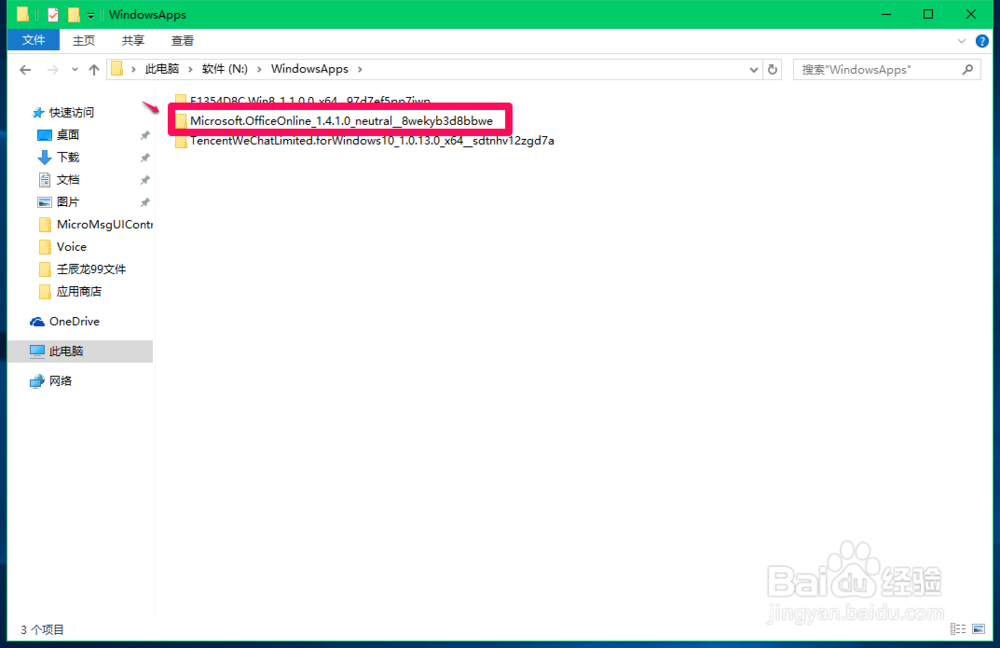Switch to the 共享 ribbon tab
This screenshot has height=648, width=1000.
pos(133,40)
